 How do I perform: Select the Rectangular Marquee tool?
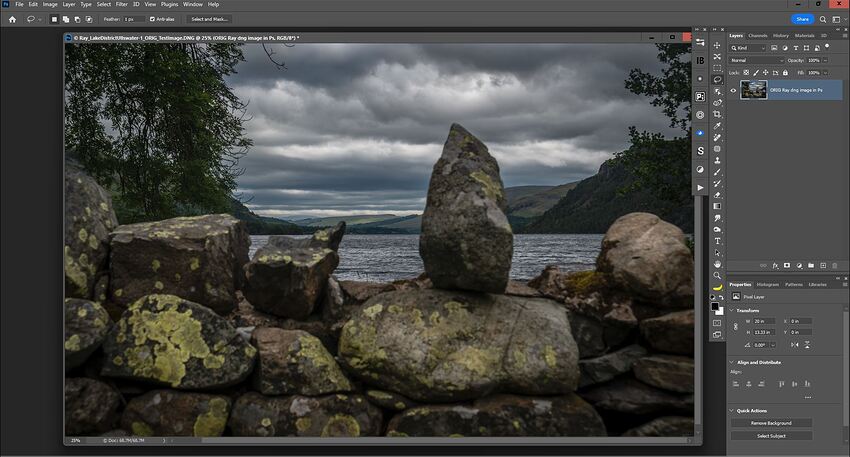(x=717, y=68)
